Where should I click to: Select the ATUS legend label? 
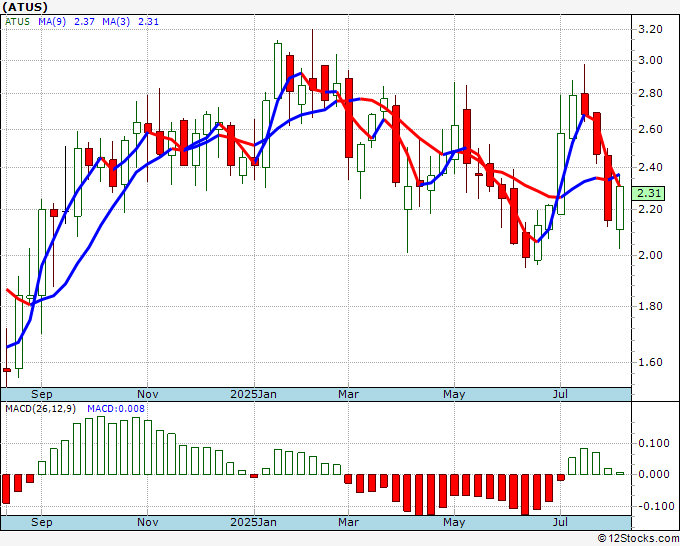click(x=17, y=22)
